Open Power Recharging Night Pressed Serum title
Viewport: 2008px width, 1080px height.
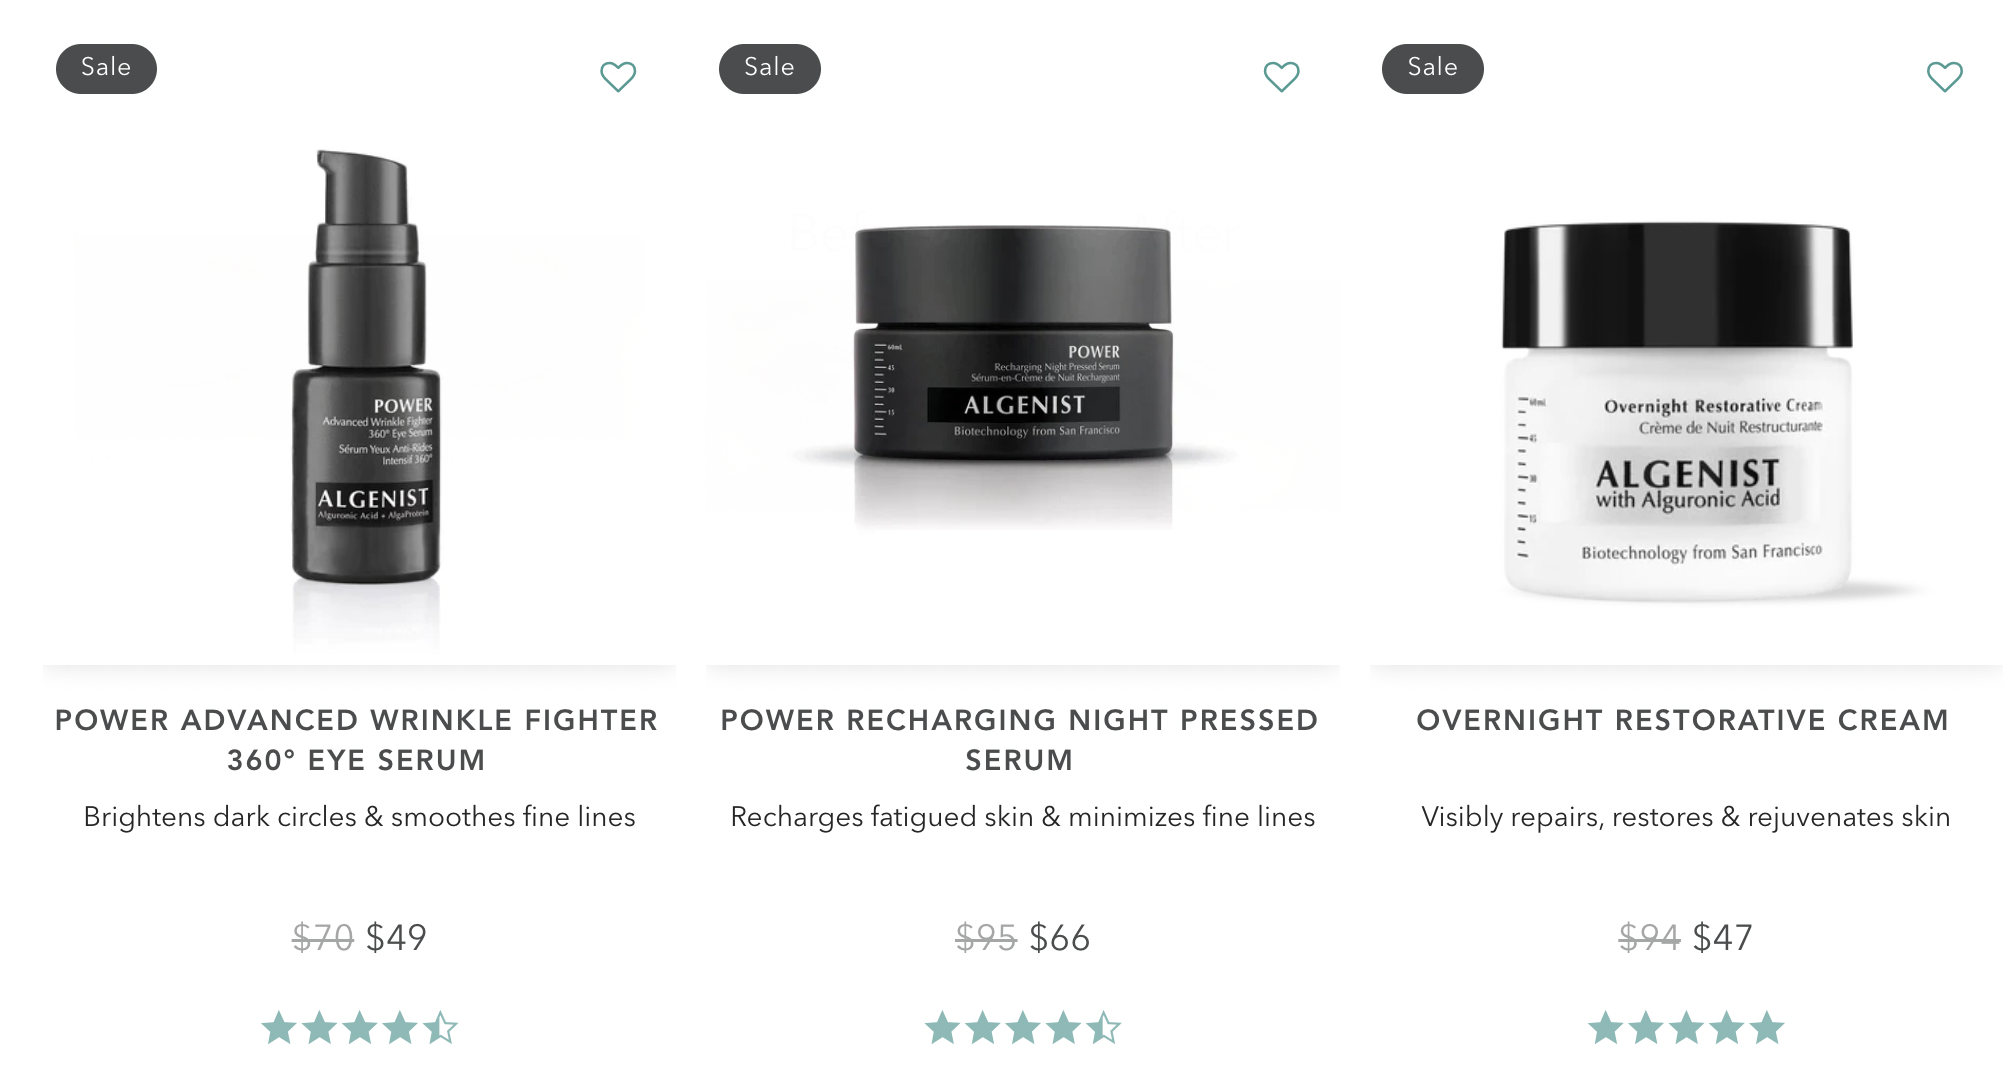pyautogui.click(x=1020, y=740)
